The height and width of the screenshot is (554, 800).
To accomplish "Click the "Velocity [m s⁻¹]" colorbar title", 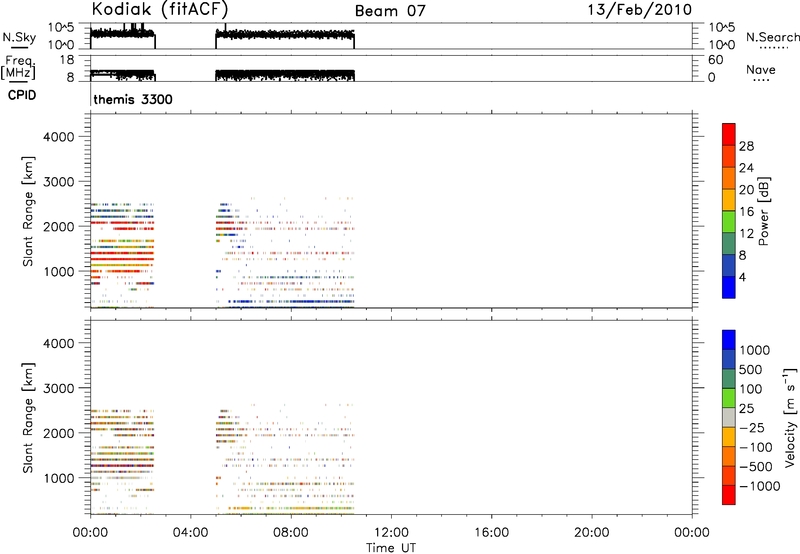I will (x=790, y=417).
